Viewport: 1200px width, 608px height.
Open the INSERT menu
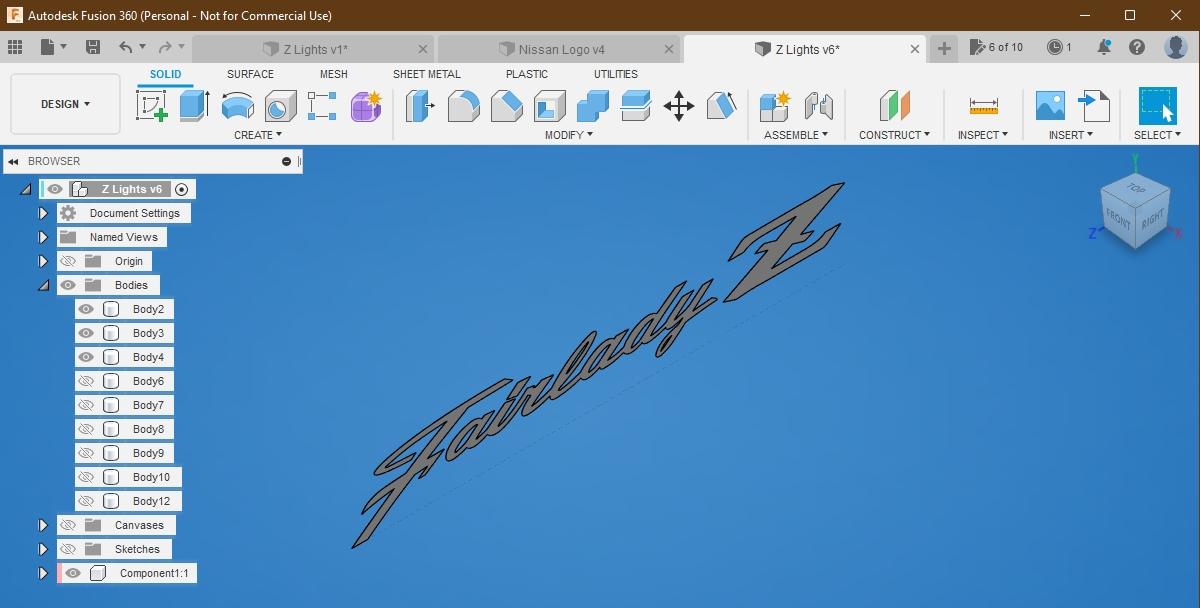tap(1070, 135)
